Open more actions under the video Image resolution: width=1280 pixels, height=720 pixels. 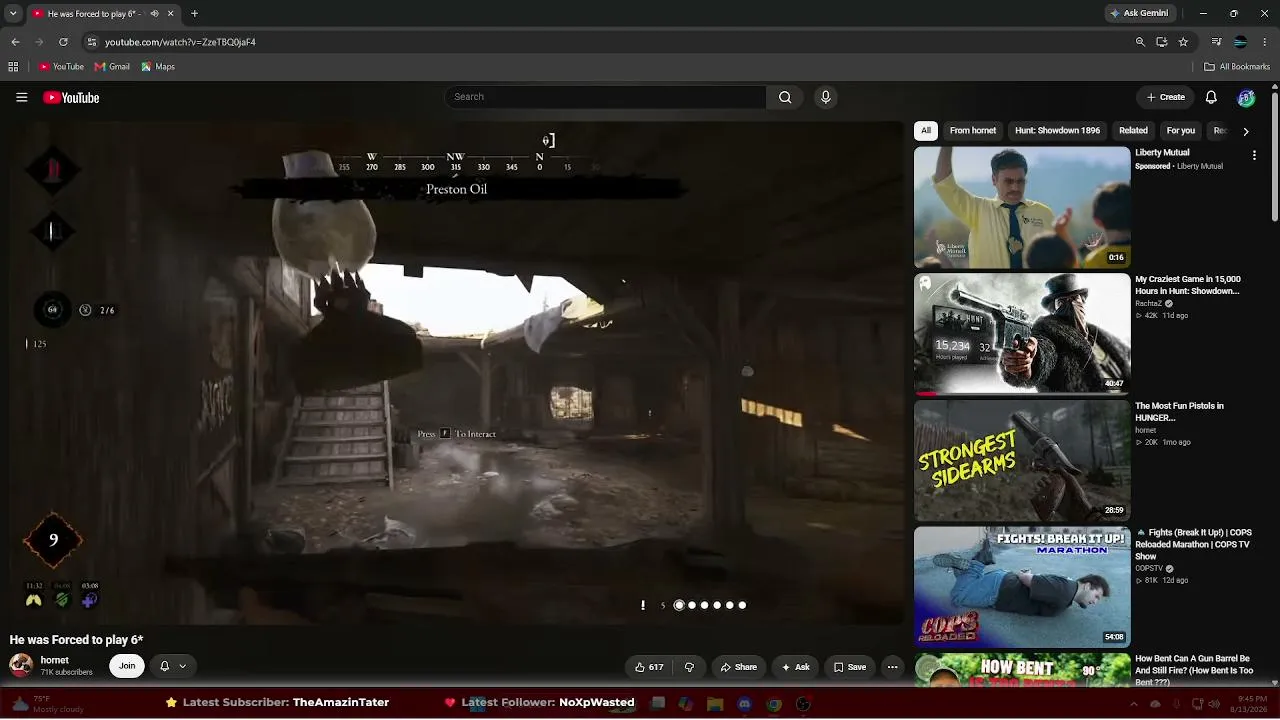pyautogui.click(x=893, y=667)
